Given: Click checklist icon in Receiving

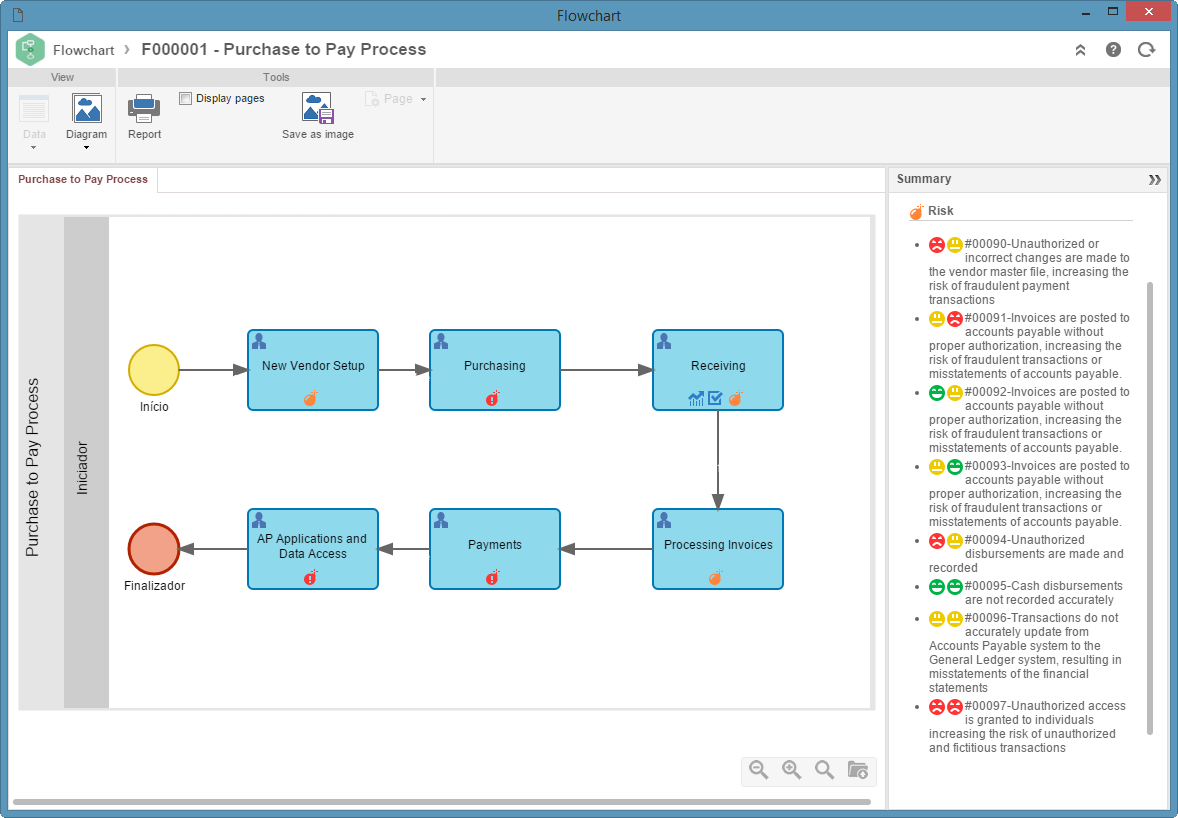Looking at the screenshot, I should tap(715, 399).
